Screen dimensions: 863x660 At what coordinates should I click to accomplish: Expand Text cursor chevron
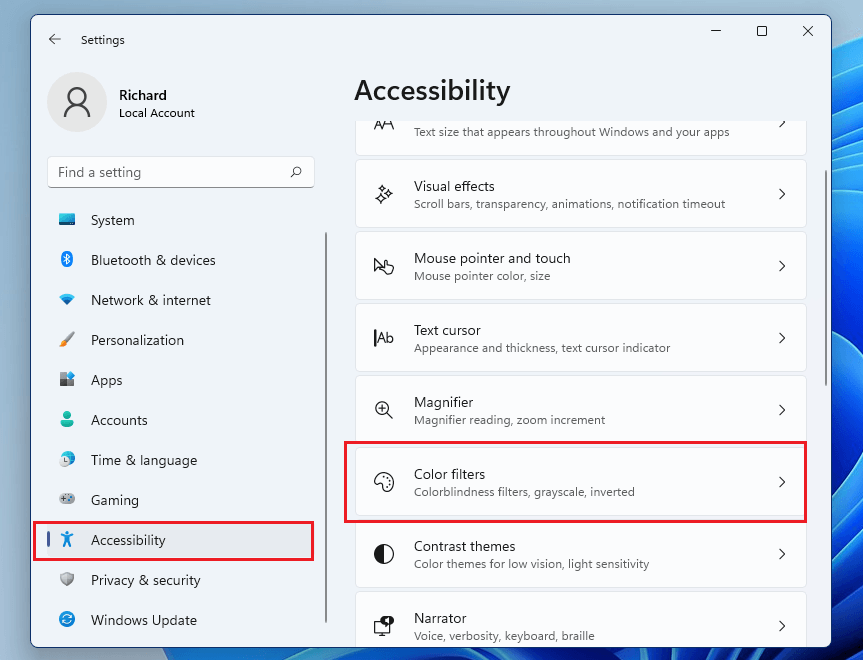click(x=782, y=338)
